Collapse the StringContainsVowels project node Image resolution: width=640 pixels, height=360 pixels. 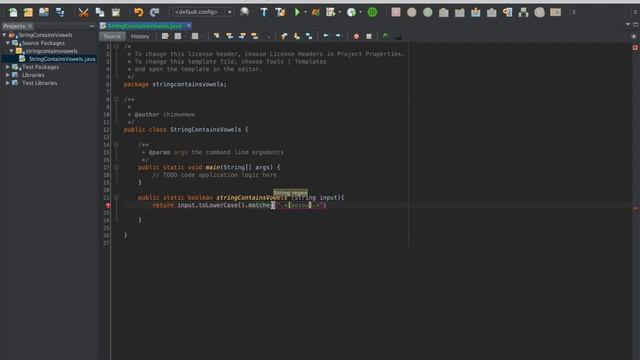pyautogui.click(x=4, y=35)
